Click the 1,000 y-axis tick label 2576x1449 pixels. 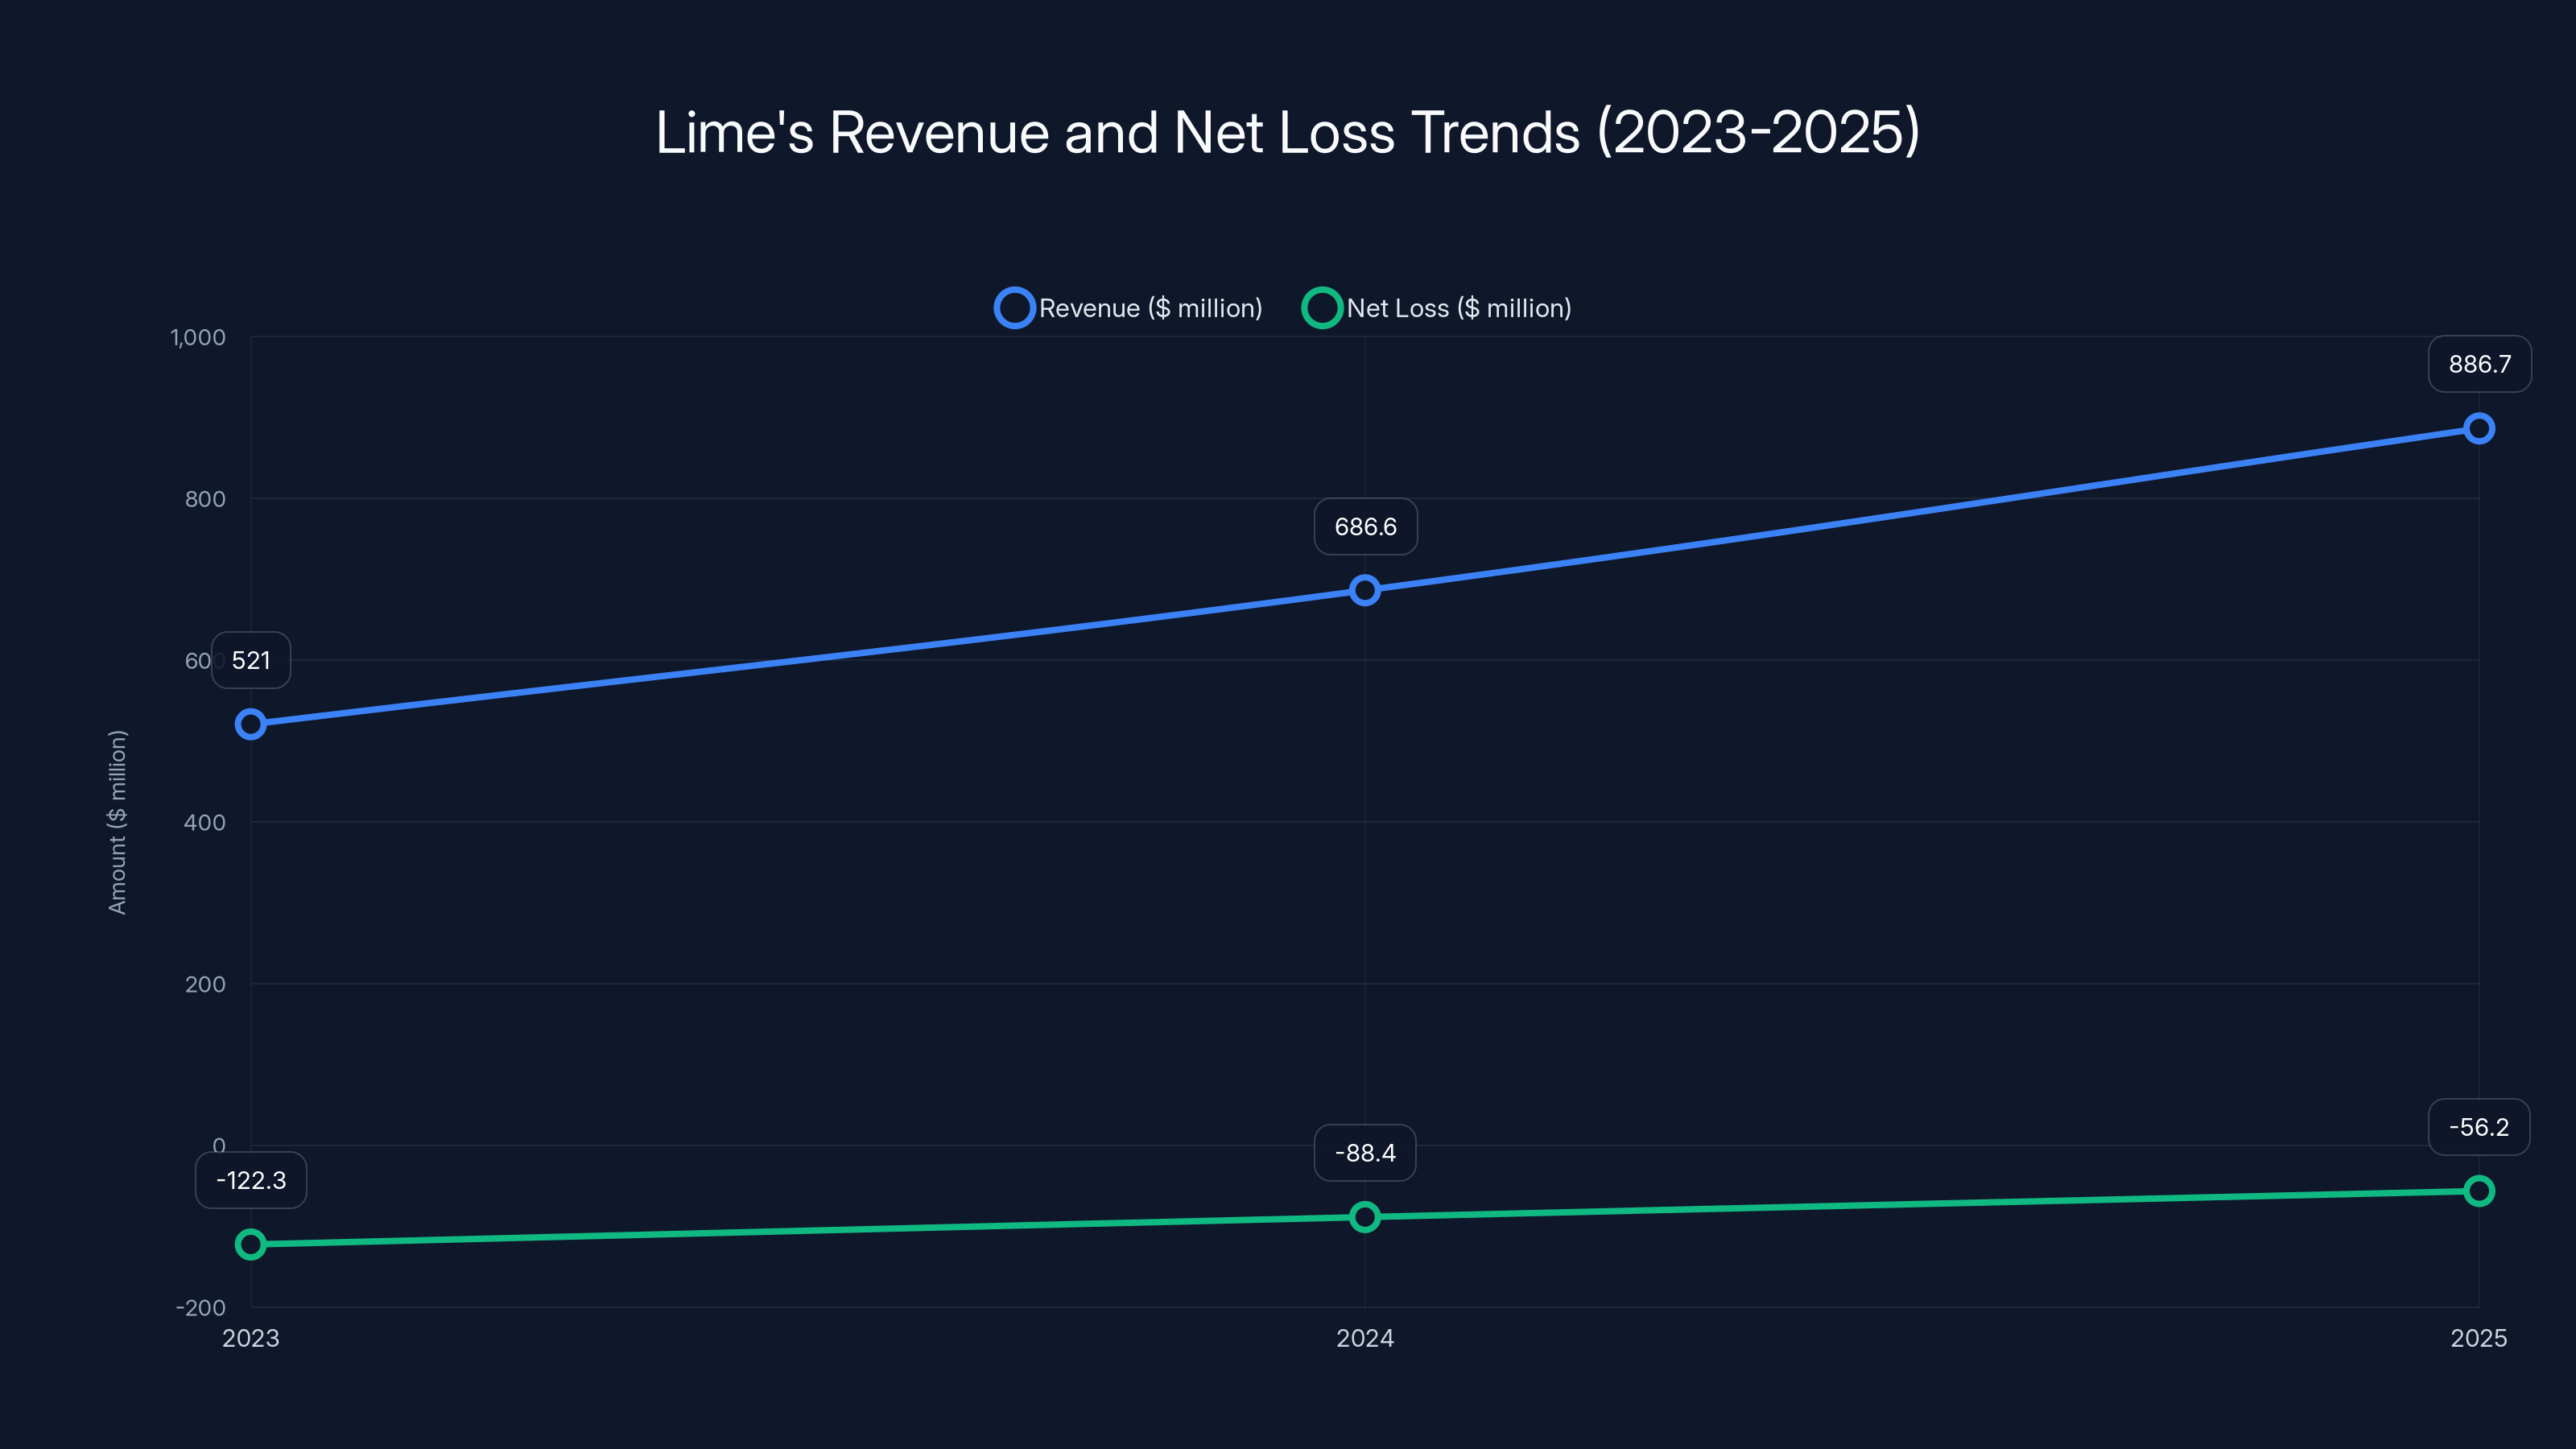(198, 337)
